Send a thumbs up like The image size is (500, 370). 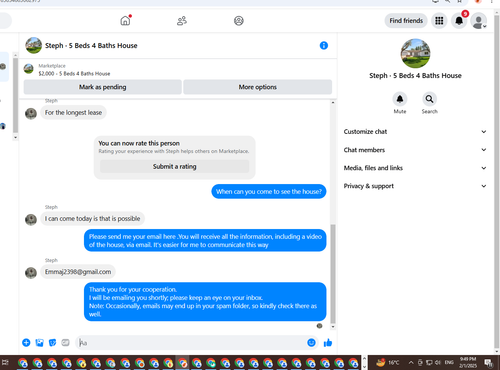pos(328,343)
